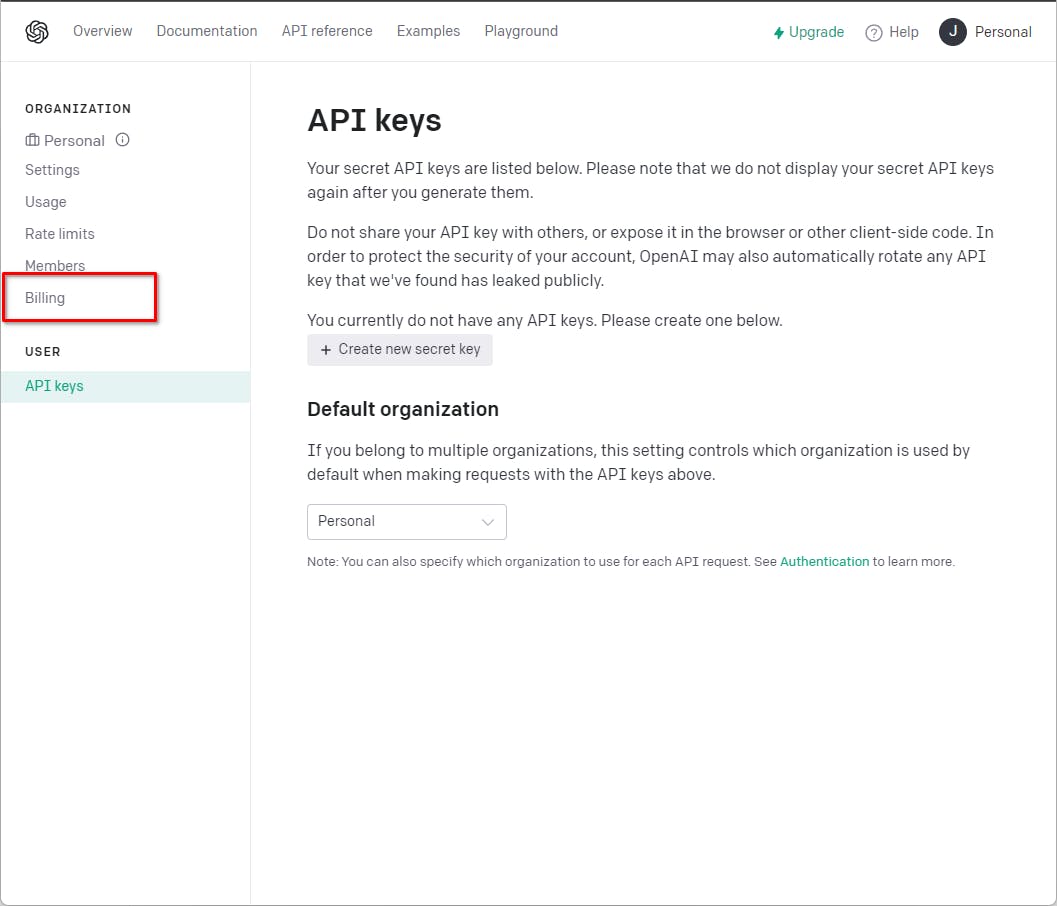Click the OpenAI logo icon

click(x=37, y=32)
